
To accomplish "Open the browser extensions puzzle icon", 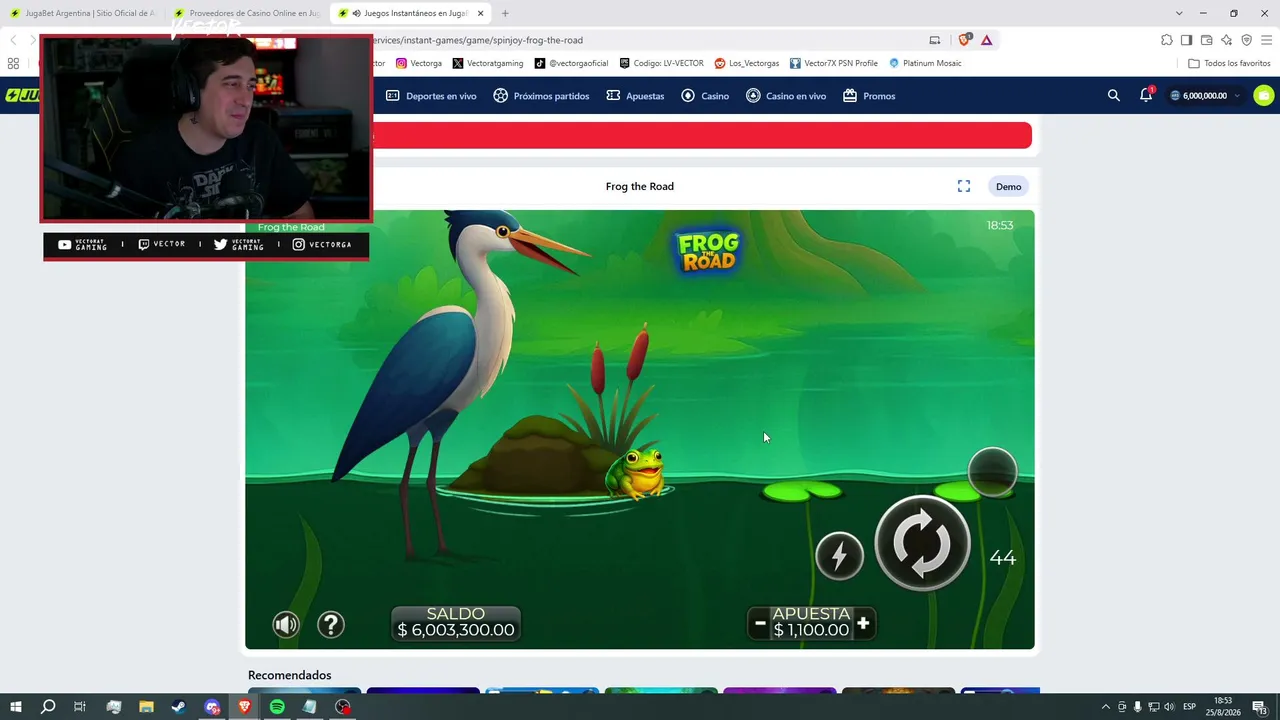I will [1167, 40].
